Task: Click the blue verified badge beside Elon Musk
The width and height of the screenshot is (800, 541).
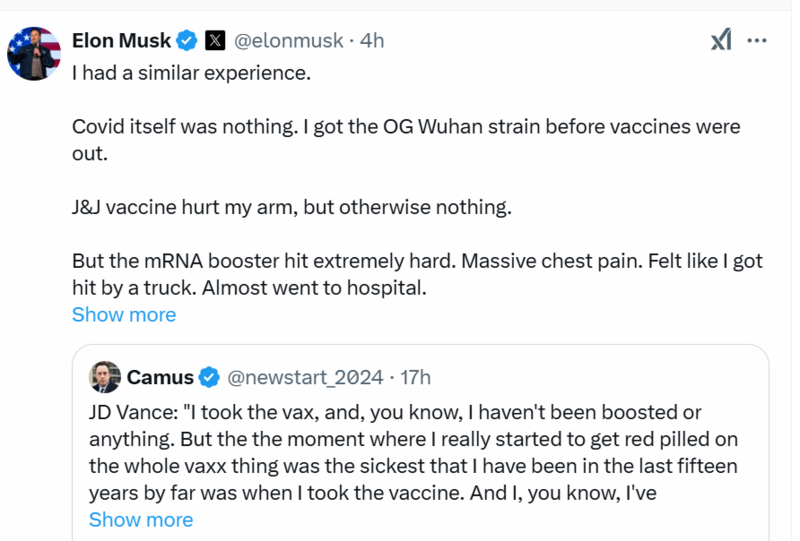Action: click(187, 41)
